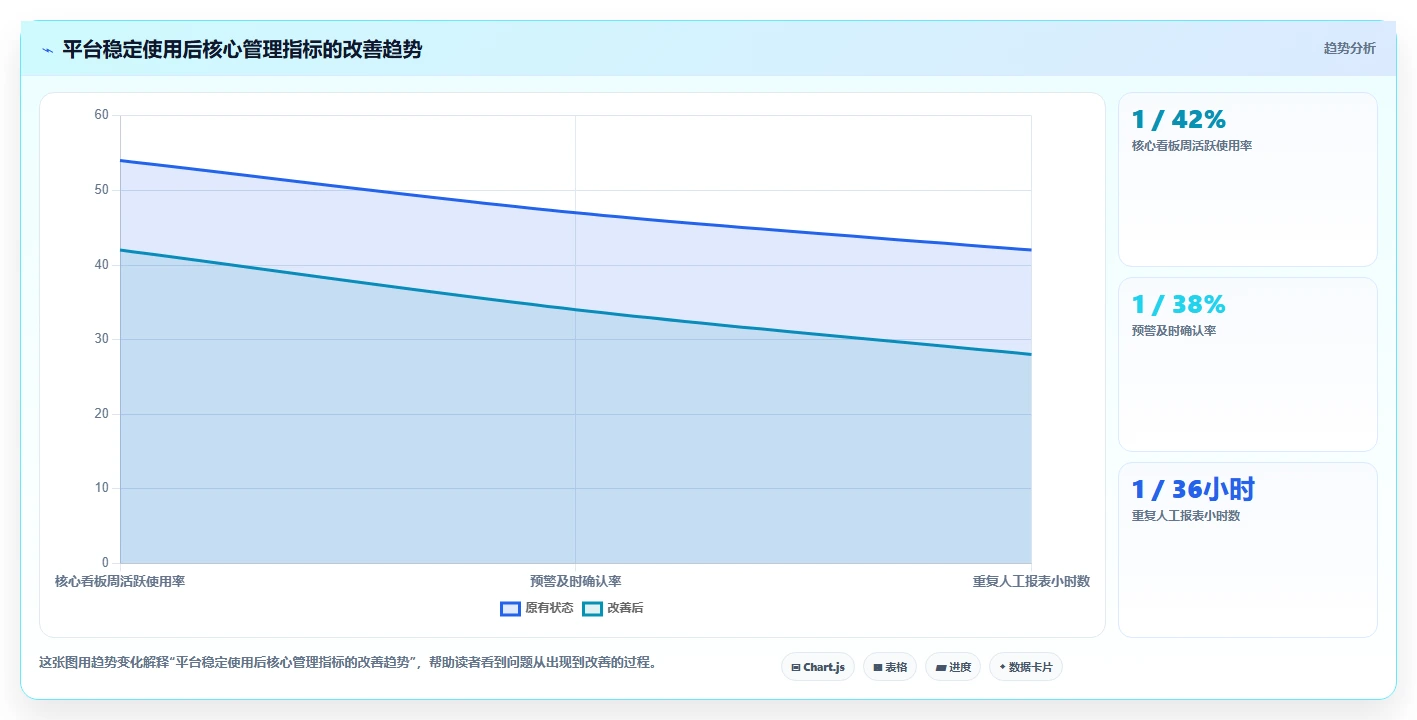Screen dimensions: 1417x720
Task: Click the 表格 chip
Action: [x=890, y=667]
